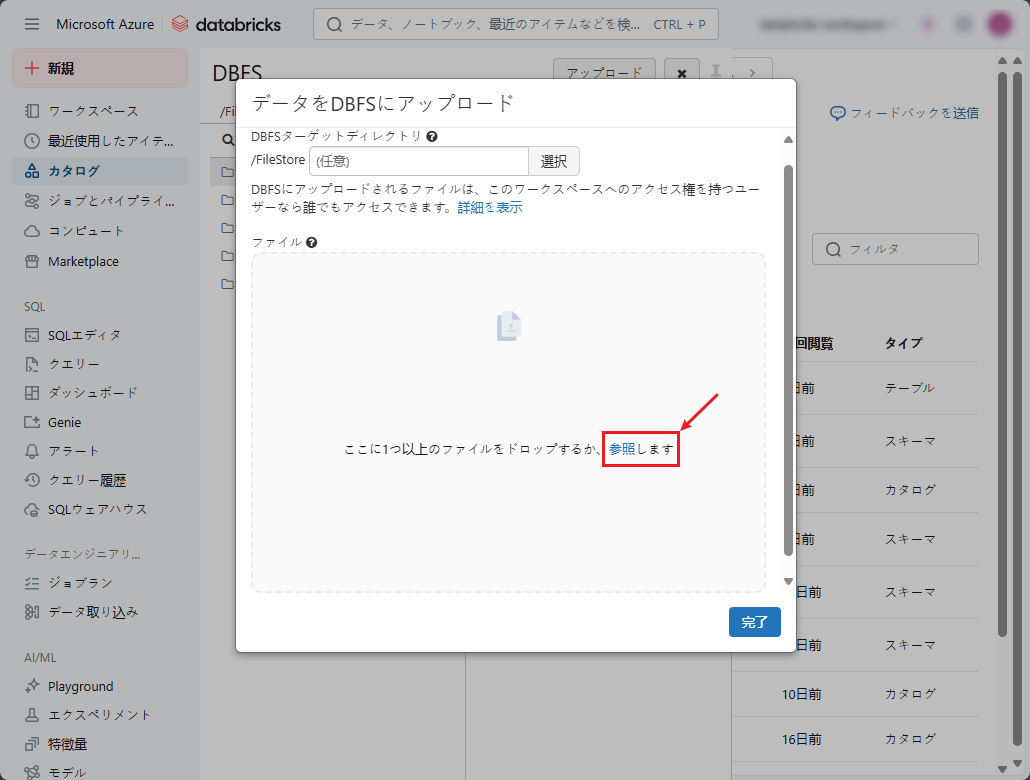1030x780 pixels.
Task: Click the target directory (任意) input field
Action: point(418,161)
